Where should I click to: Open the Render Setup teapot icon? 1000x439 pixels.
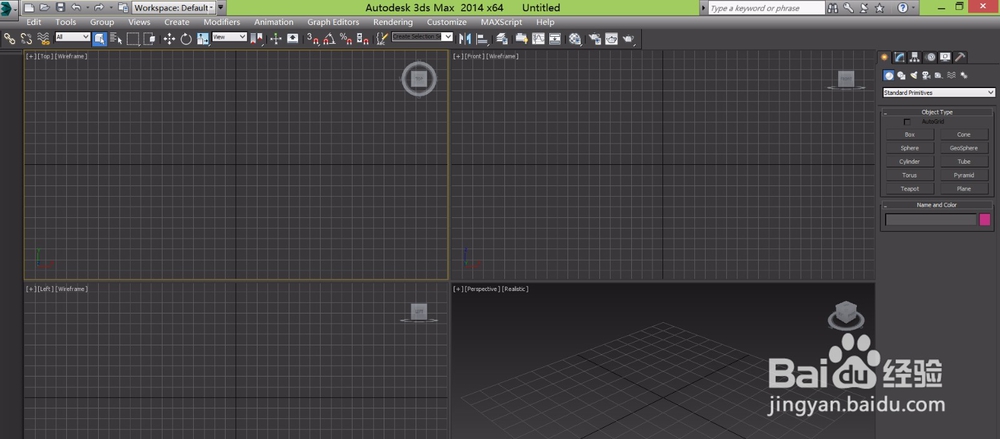pos(594,39)
